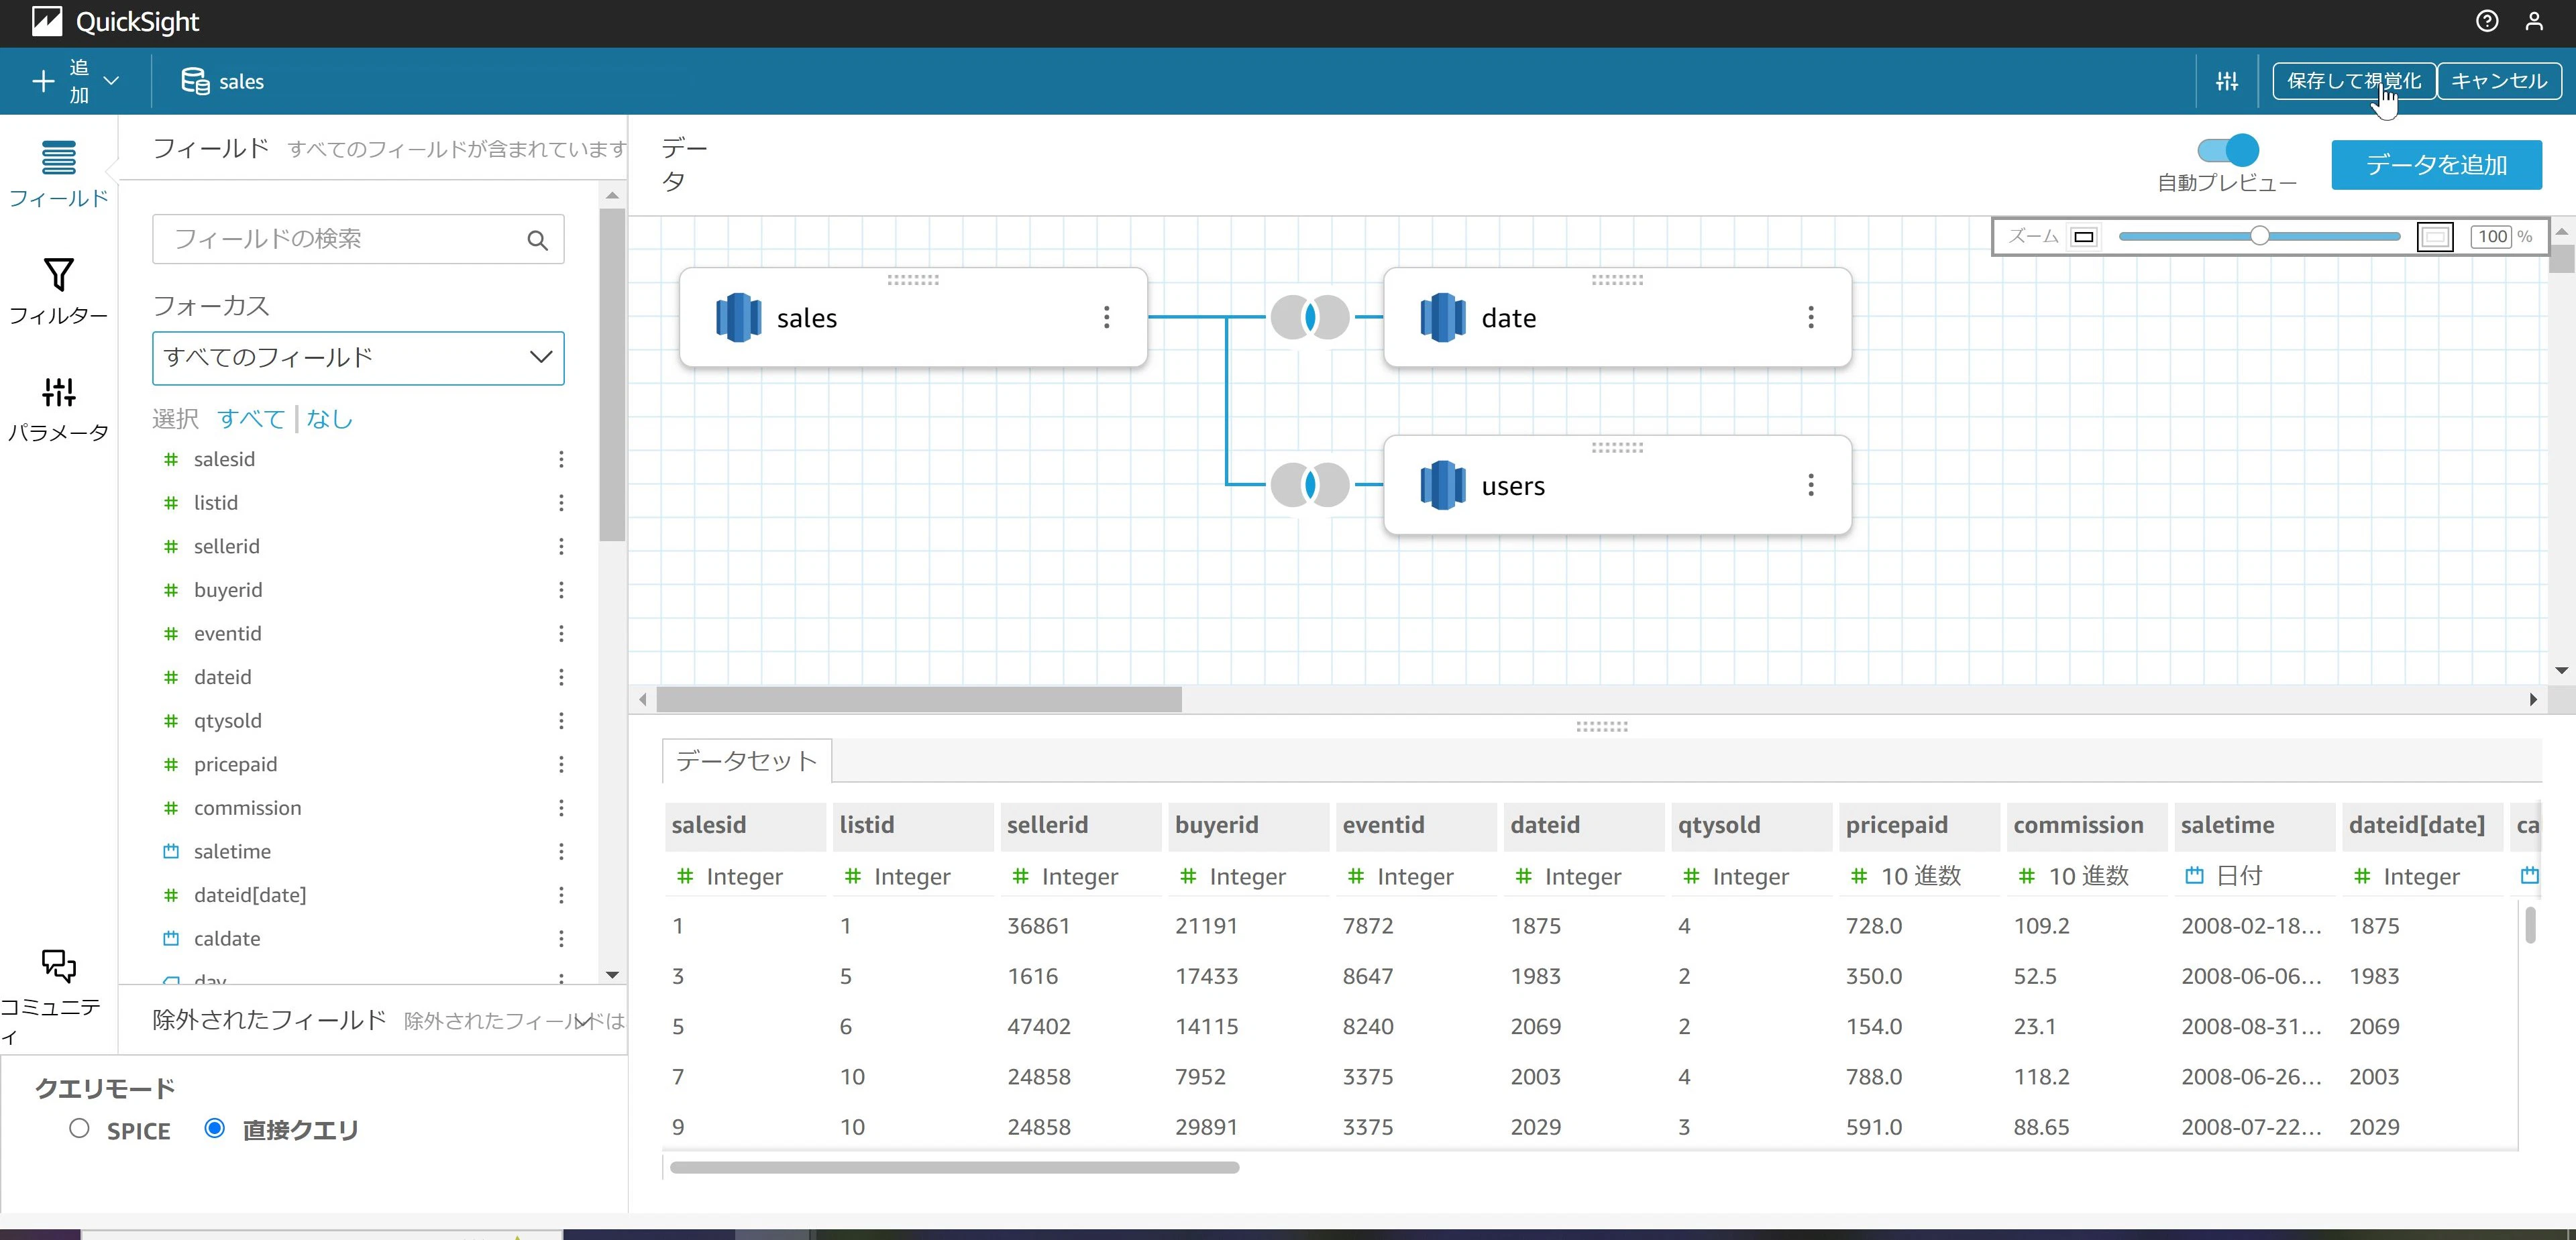
Task: Click the search magnifier in field search
Action: [x=537, y=240]
